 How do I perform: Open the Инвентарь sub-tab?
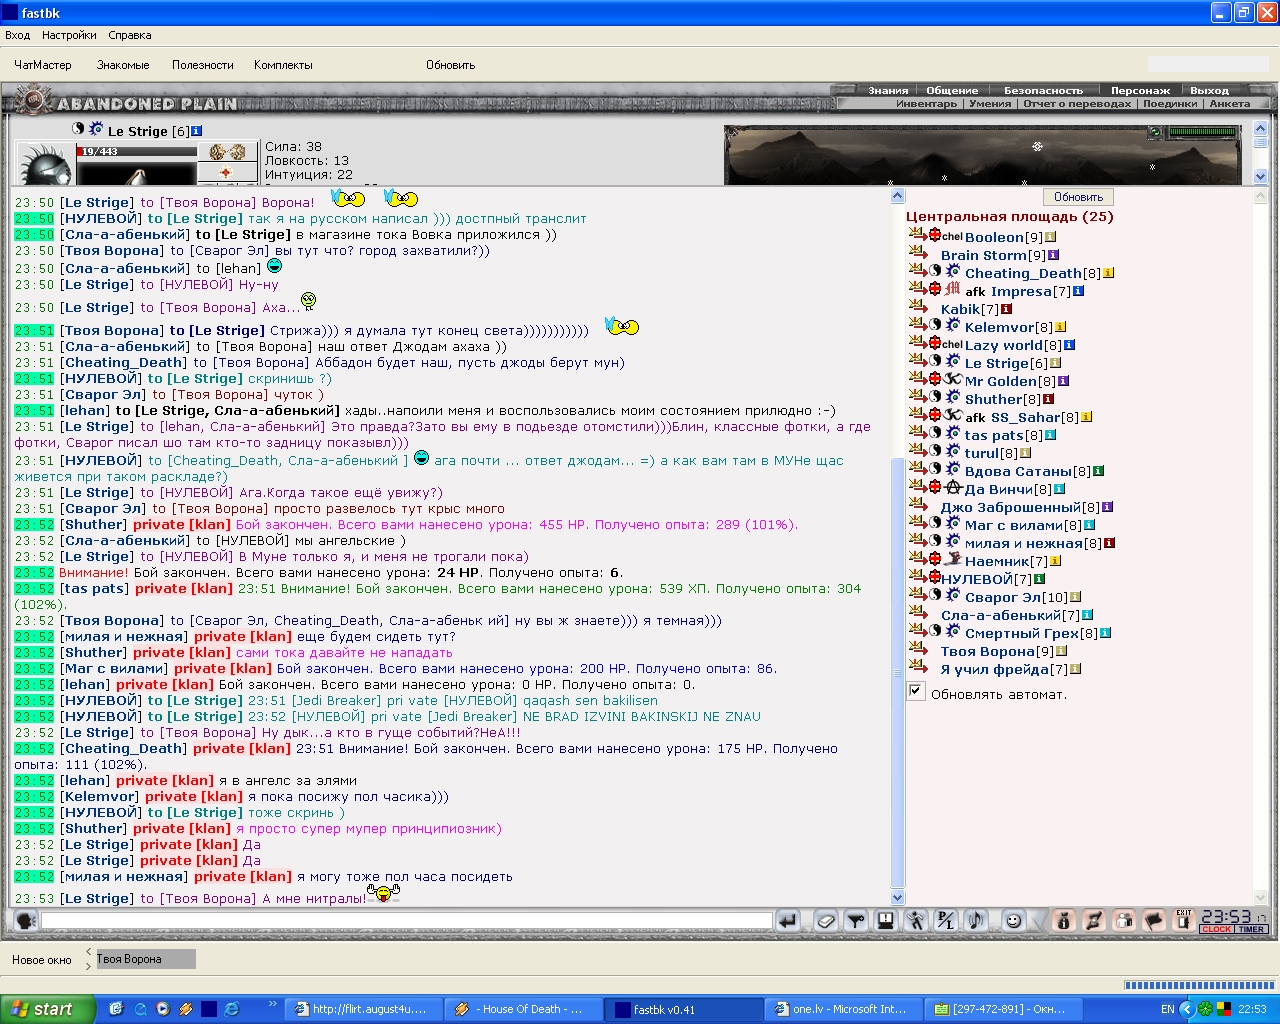point(926,103)
